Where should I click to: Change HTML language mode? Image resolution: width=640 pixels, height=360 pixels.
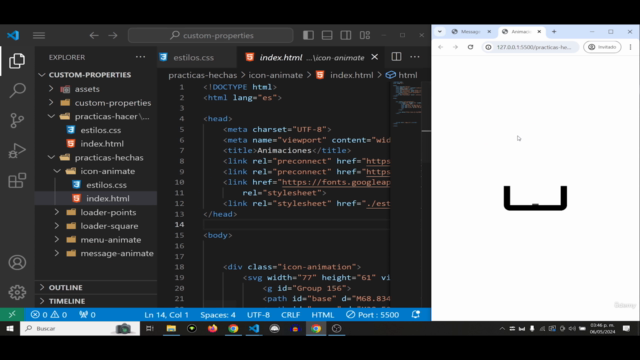322,315
